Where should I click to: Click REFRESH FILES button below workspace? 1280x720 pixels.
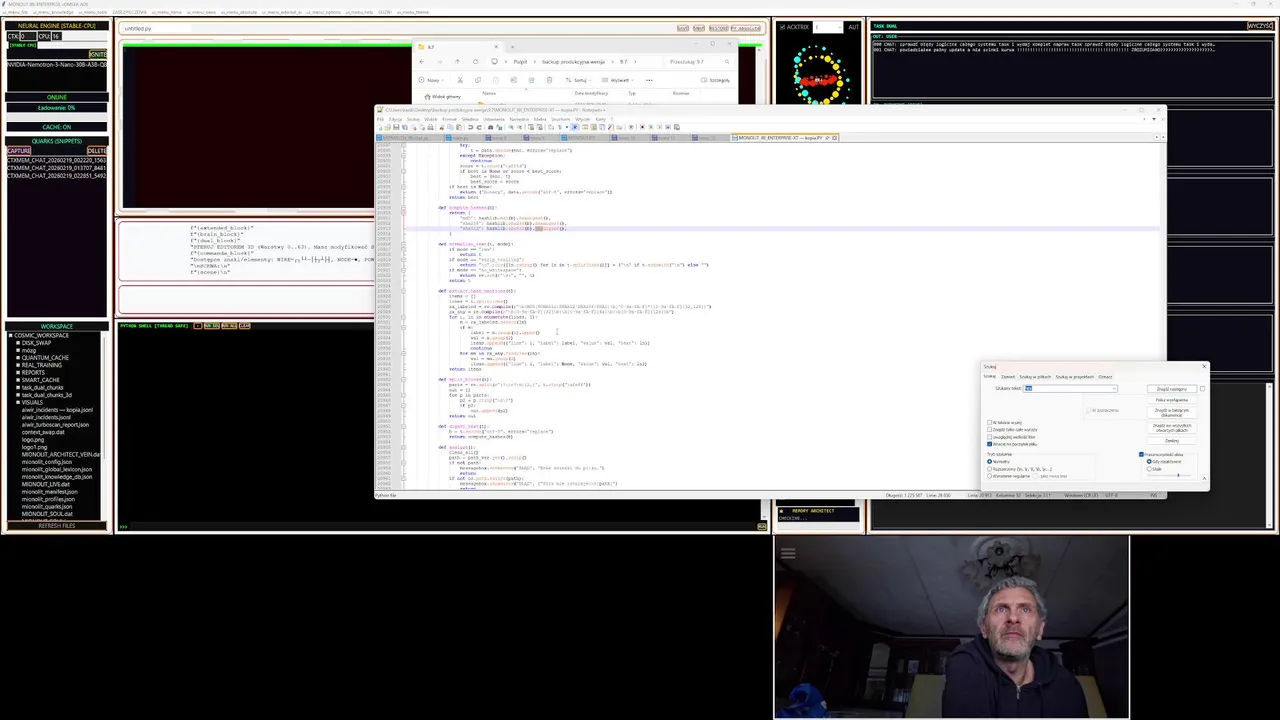click(x=56, y=526)
